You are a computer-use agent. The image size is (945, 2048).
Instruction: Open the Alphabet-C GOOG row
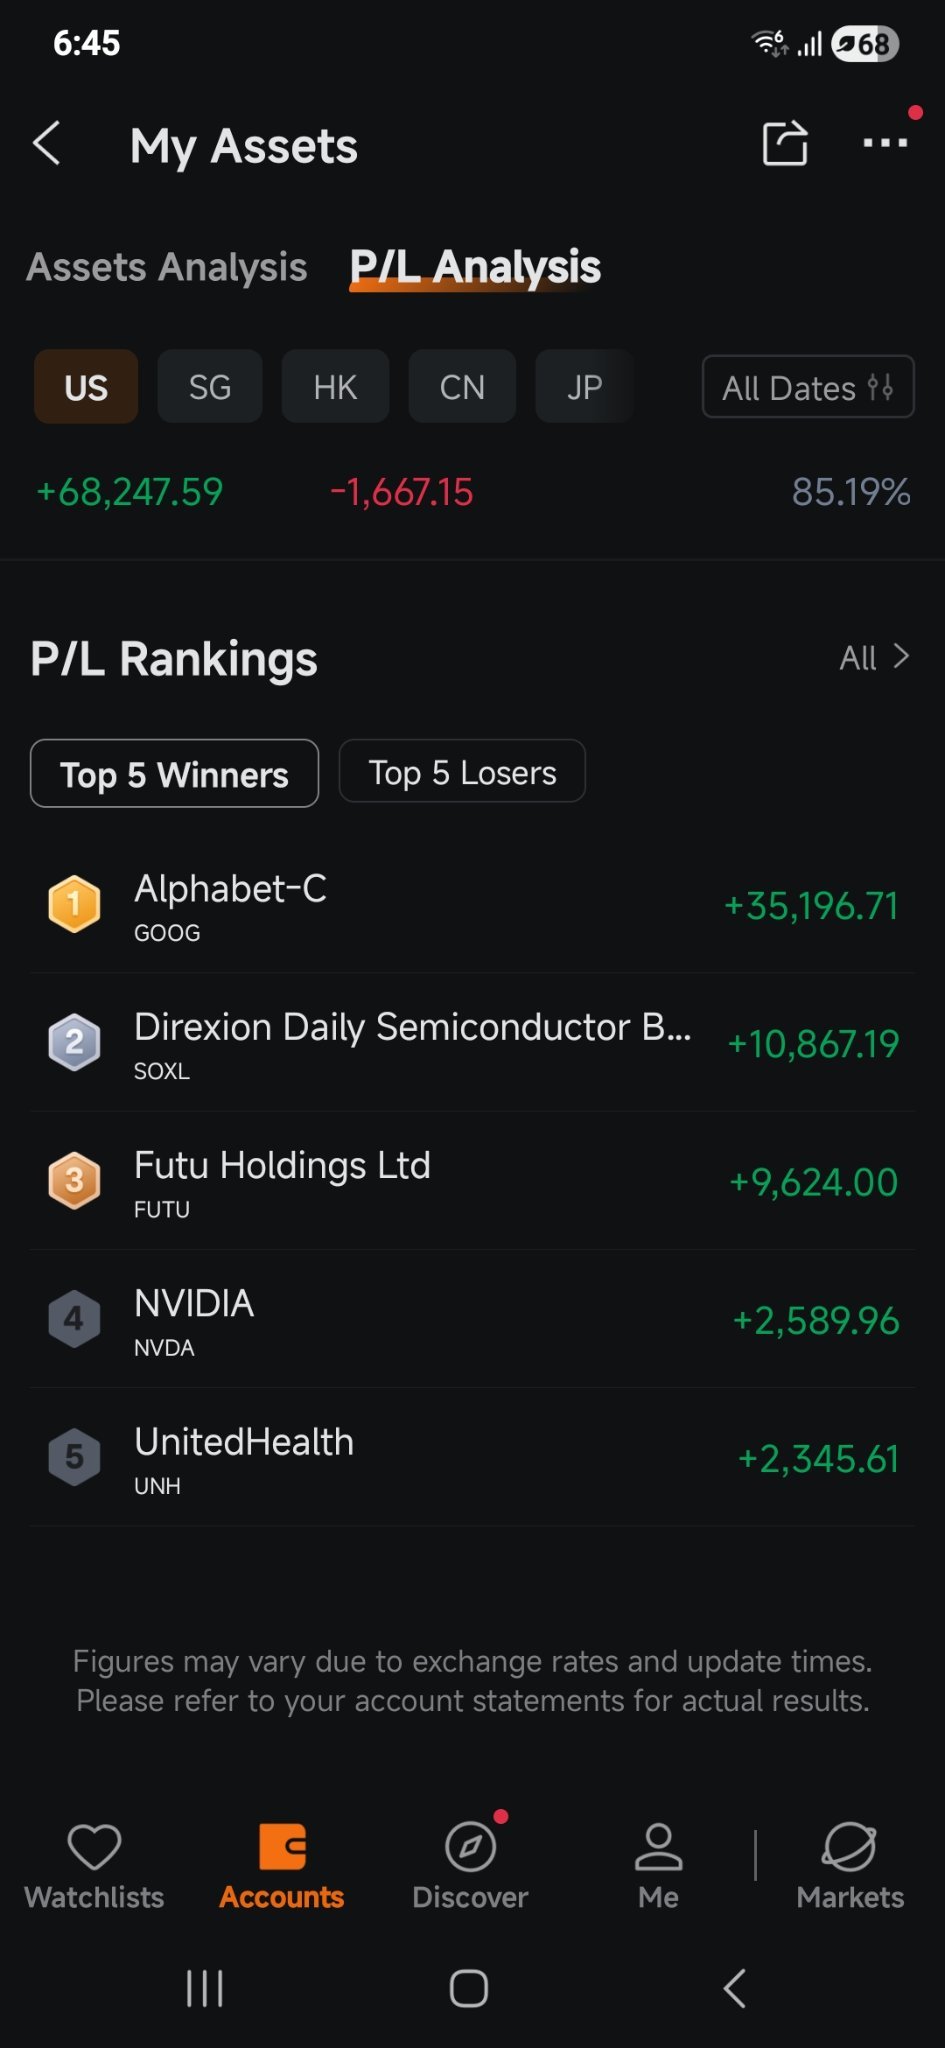tap(472, 905)
